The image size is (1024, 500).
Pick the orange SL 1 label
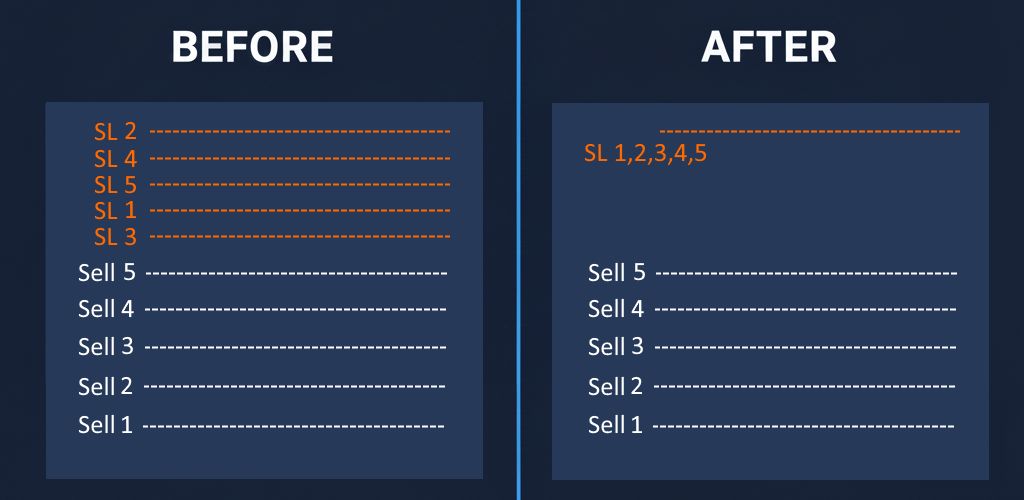click(x=115, y=211)
